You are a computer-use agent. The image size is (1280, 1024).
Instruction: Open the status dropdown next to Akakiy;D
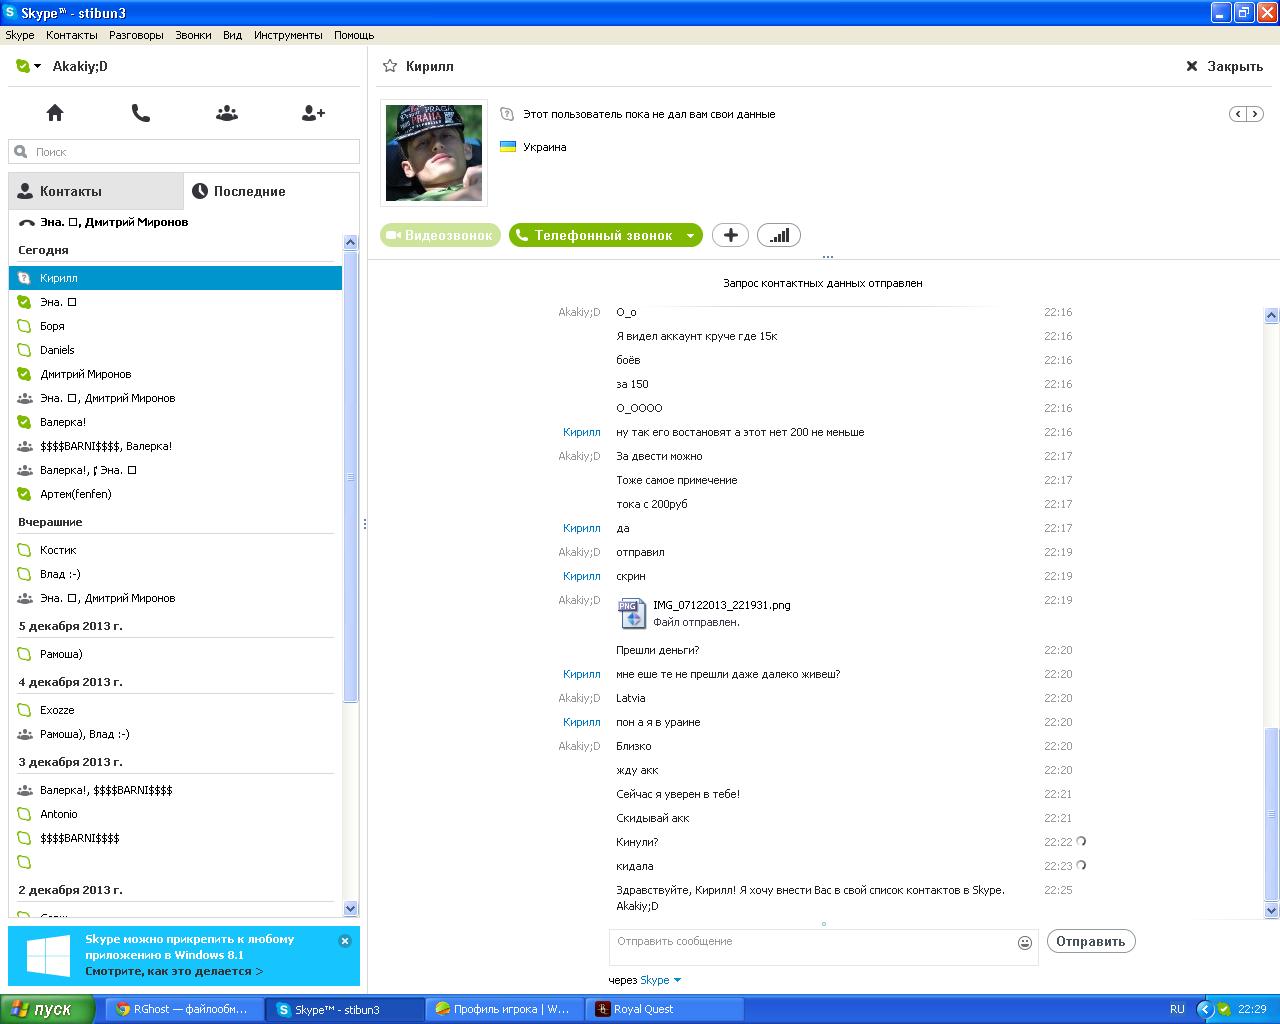[37, 66]
